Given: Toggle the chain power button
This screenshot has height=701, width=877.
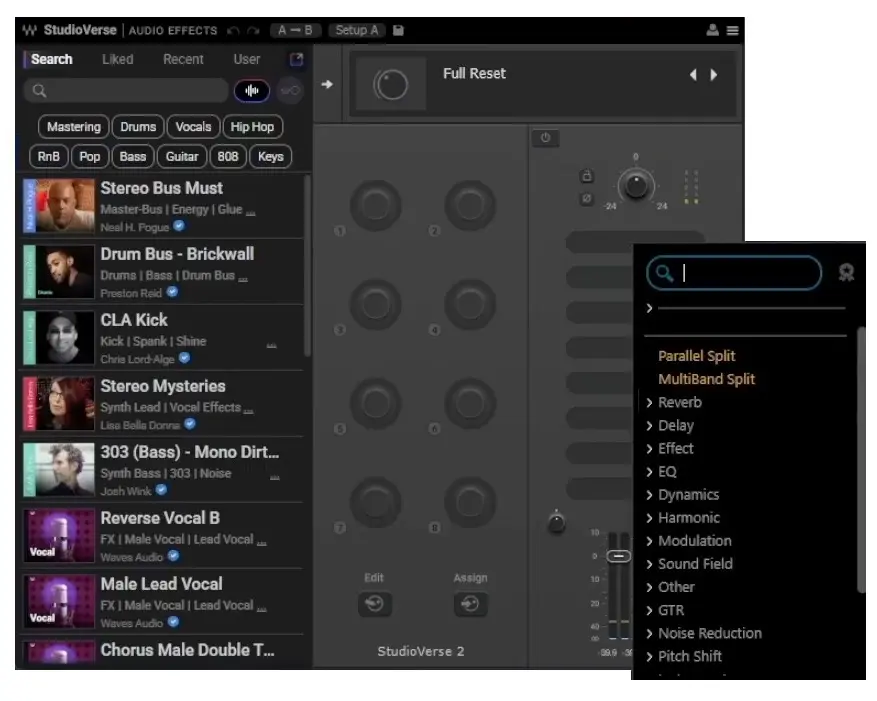Looking at the screenshot, I should click(x=545, y=138).
